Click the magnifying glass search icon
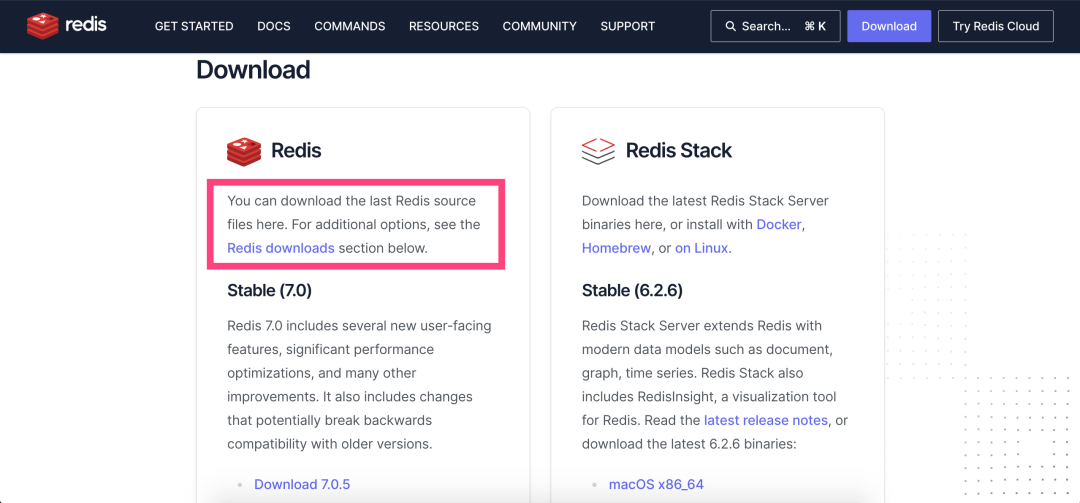The width and height of the screenshot is (1080, 503). point(731,27)
